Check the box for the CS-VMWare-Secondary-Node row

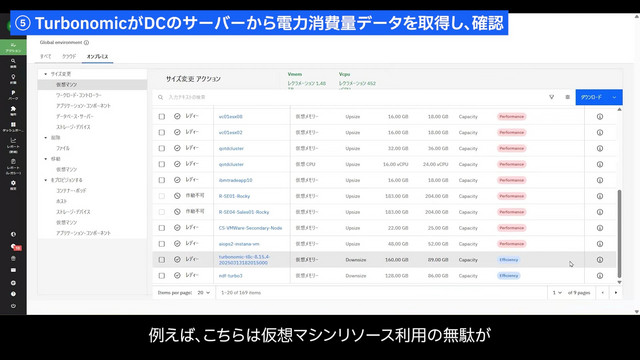162,228
